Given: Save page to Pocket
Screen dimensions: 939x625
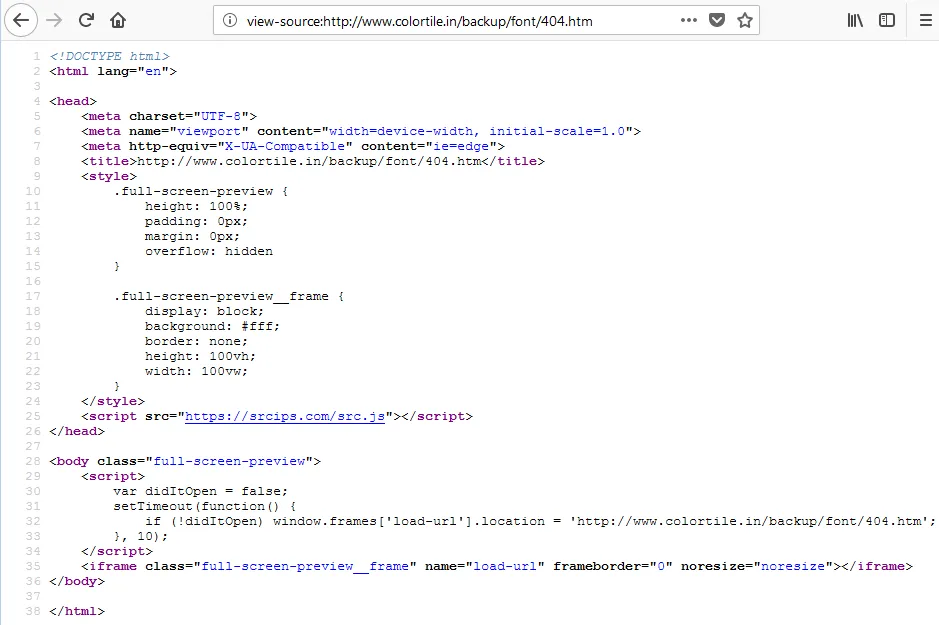Looking at the screenshot, I should (717, 20).
